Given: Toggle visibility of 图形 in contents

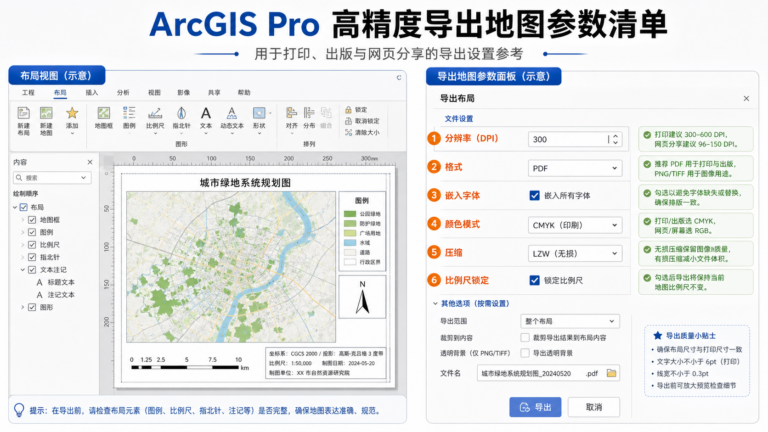Looking at the screenshot, I should tap(32, 307).
